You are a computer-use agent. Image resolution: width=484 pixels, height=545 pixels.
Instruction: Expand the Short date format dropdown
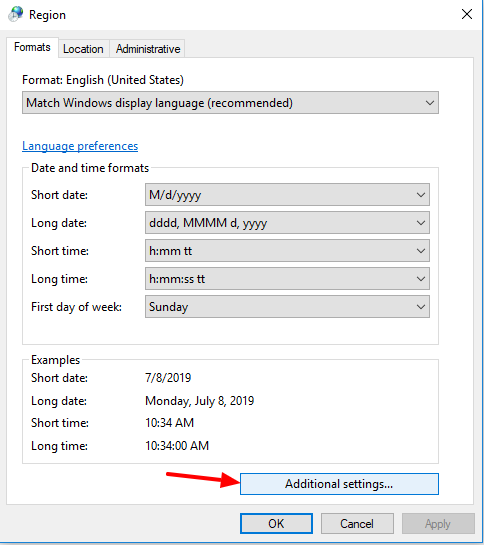[287, 195]
